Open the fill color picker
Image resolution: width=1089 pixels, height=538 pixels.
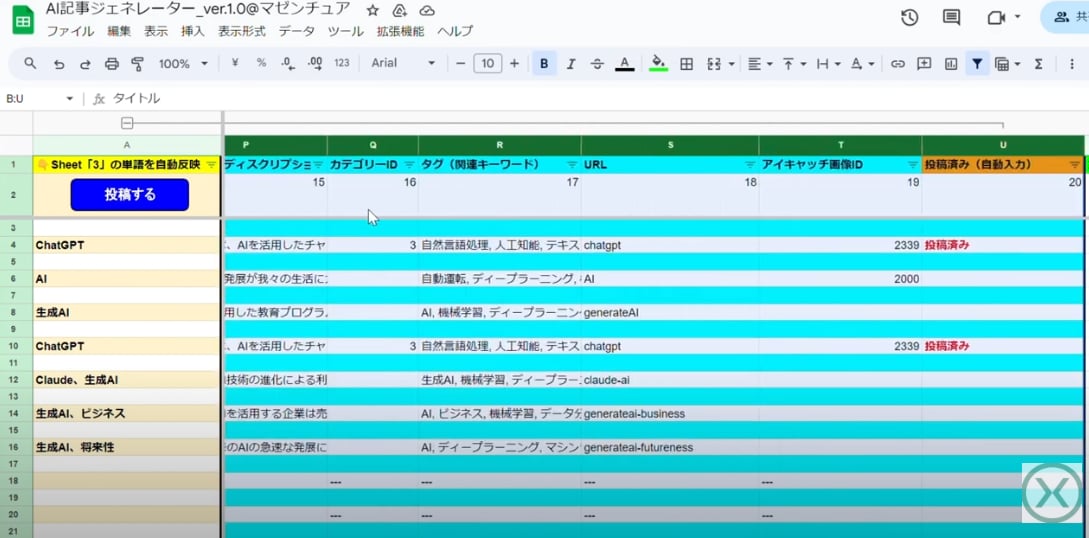(x=658, y=64)
